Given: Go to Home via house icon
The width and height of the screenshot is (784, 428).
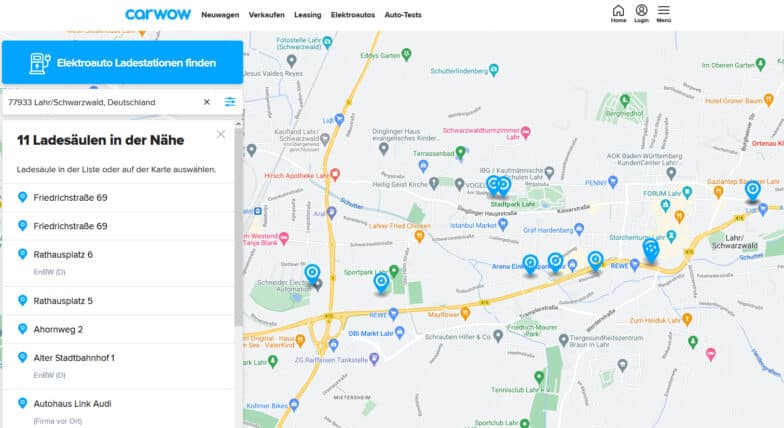Looking at the screenshot, I should pyautogui.click(x=618, y=14).
